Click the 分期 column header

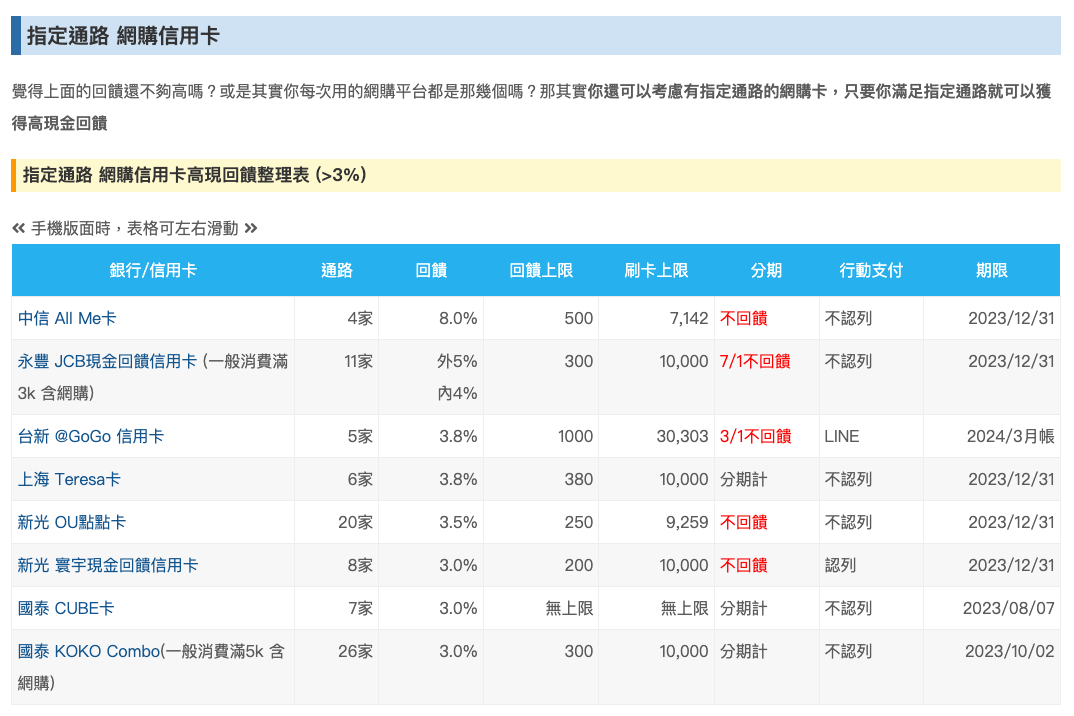pyautogui.click(x=766, y=271)
